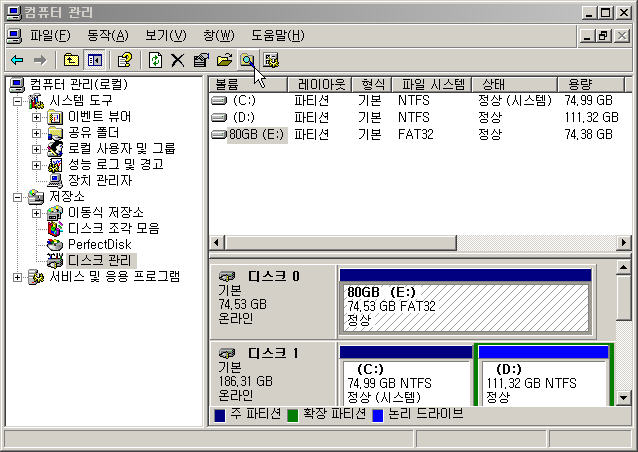Click the Help icon in the toolbar
This screenshot has width=638, height=452.
(x=125, y=60)
